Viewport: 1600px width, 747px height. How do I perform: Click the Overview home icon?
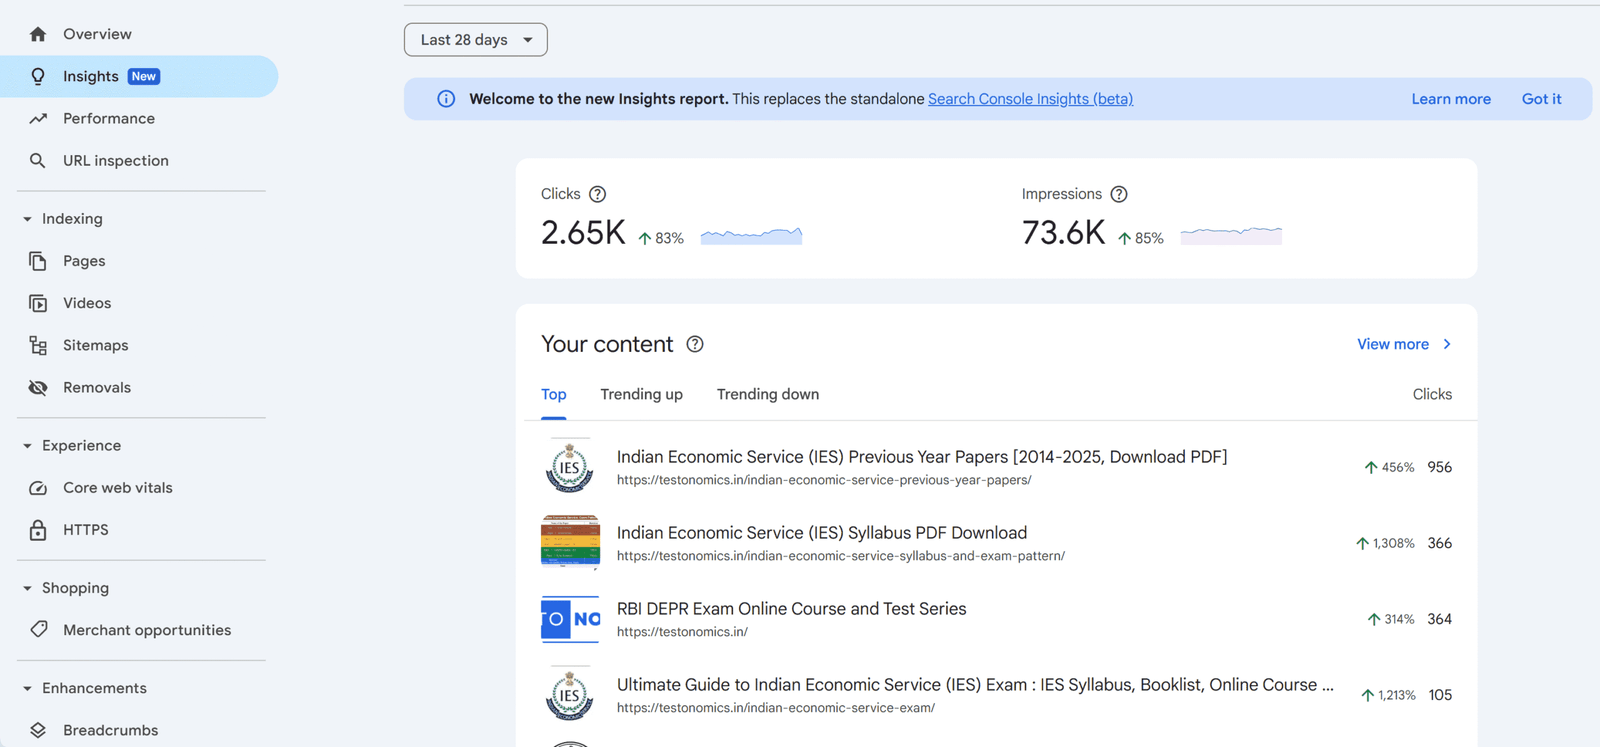coord(38,34)
